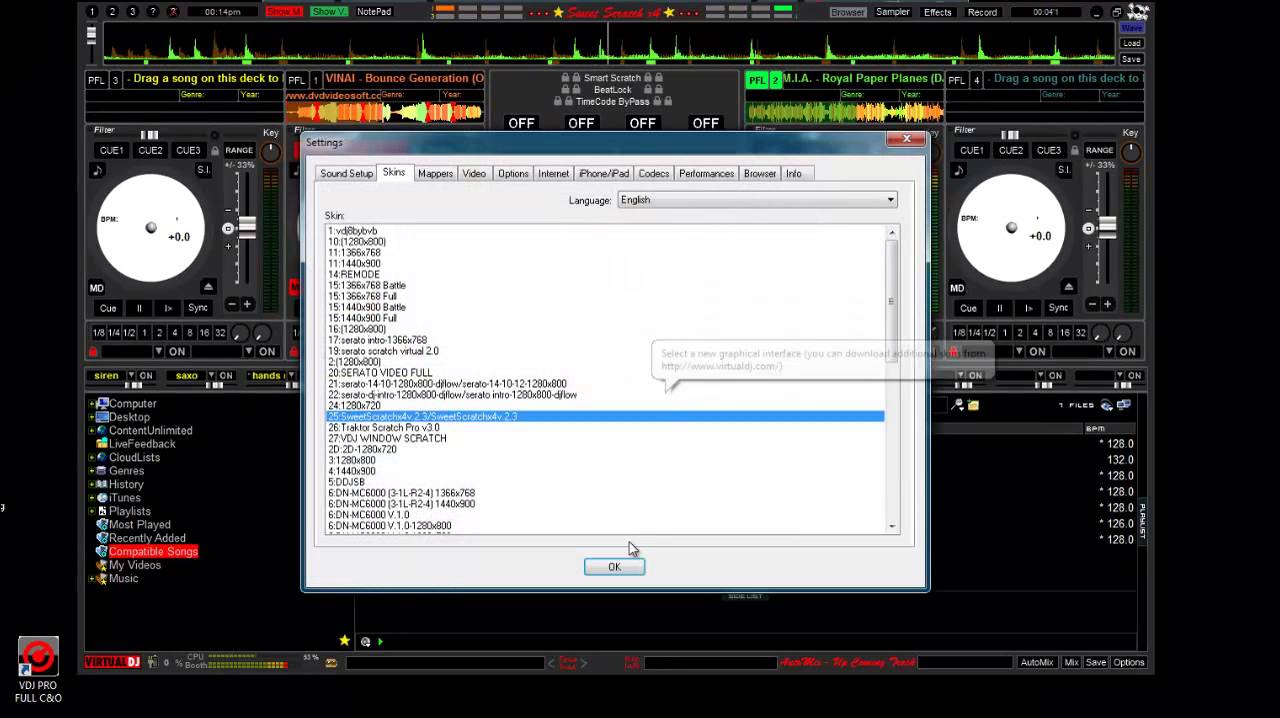The height and width of the screenshot is (718, 1280).
Task: Click the skull logo icon
Action: (x=1138, y=12)
